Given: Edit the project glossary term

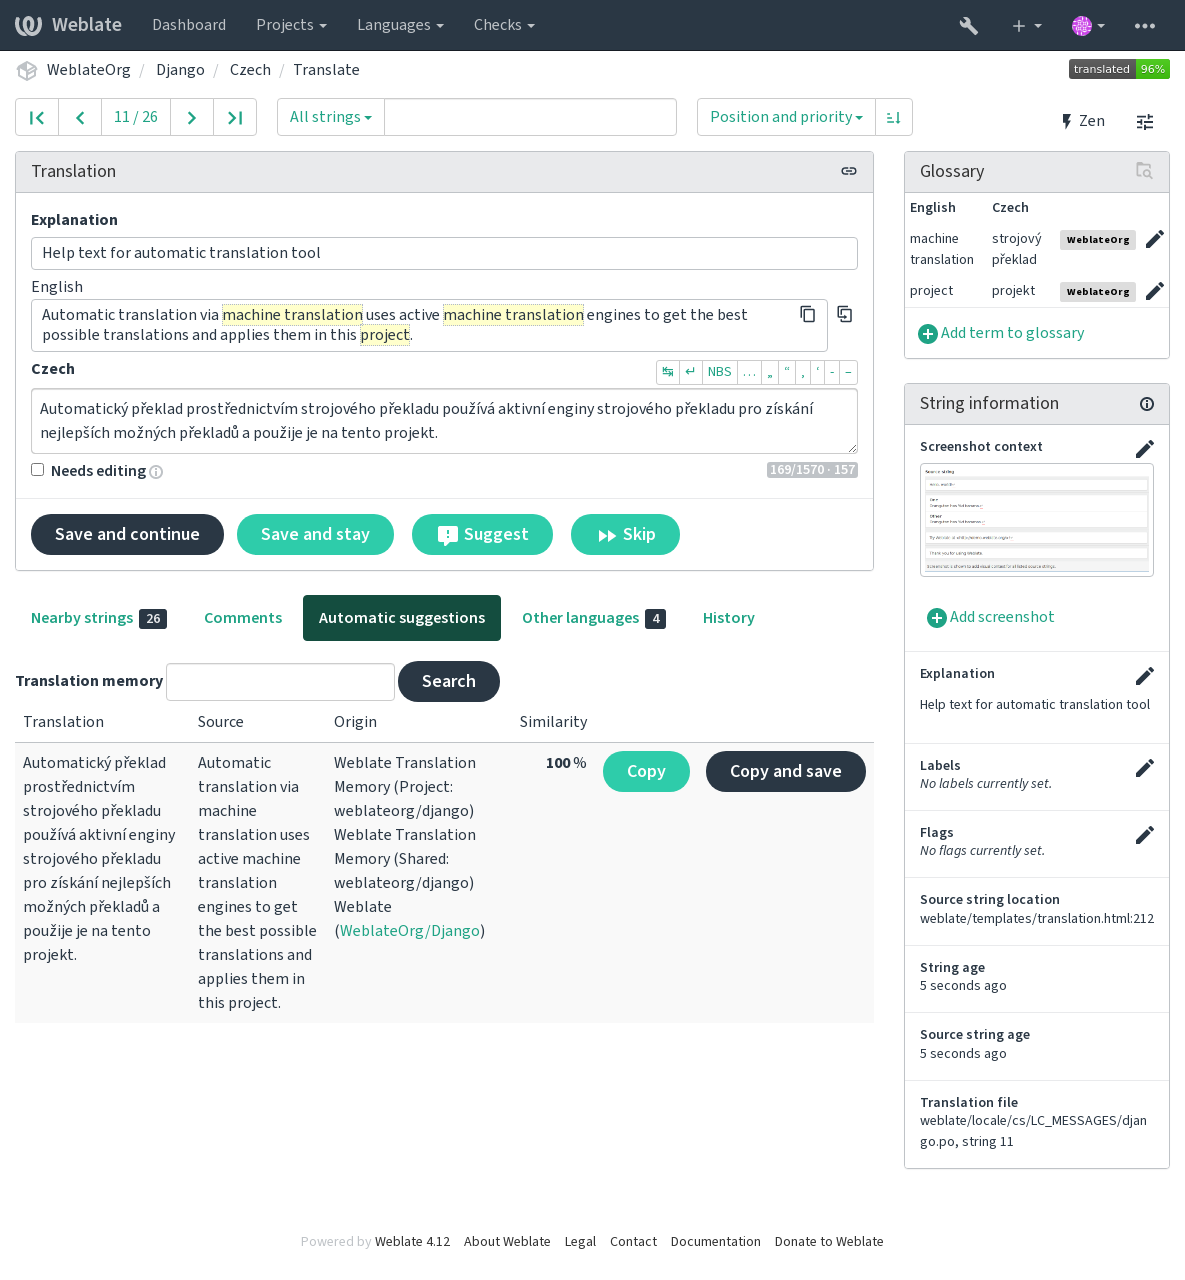Looking at the screenshot, I should [x=1154, y=291].
